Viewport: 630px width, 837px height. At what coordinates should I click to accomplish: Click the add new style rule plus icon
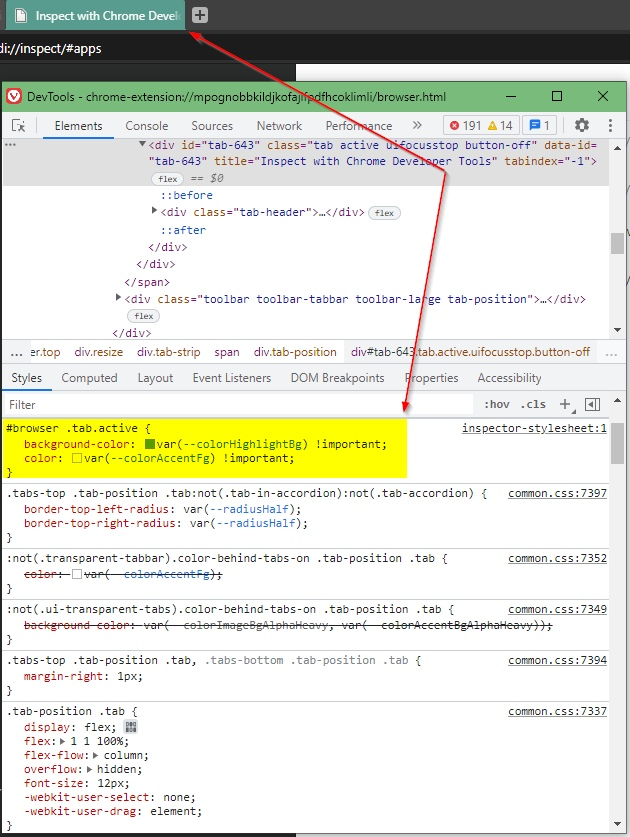point(565,404)
